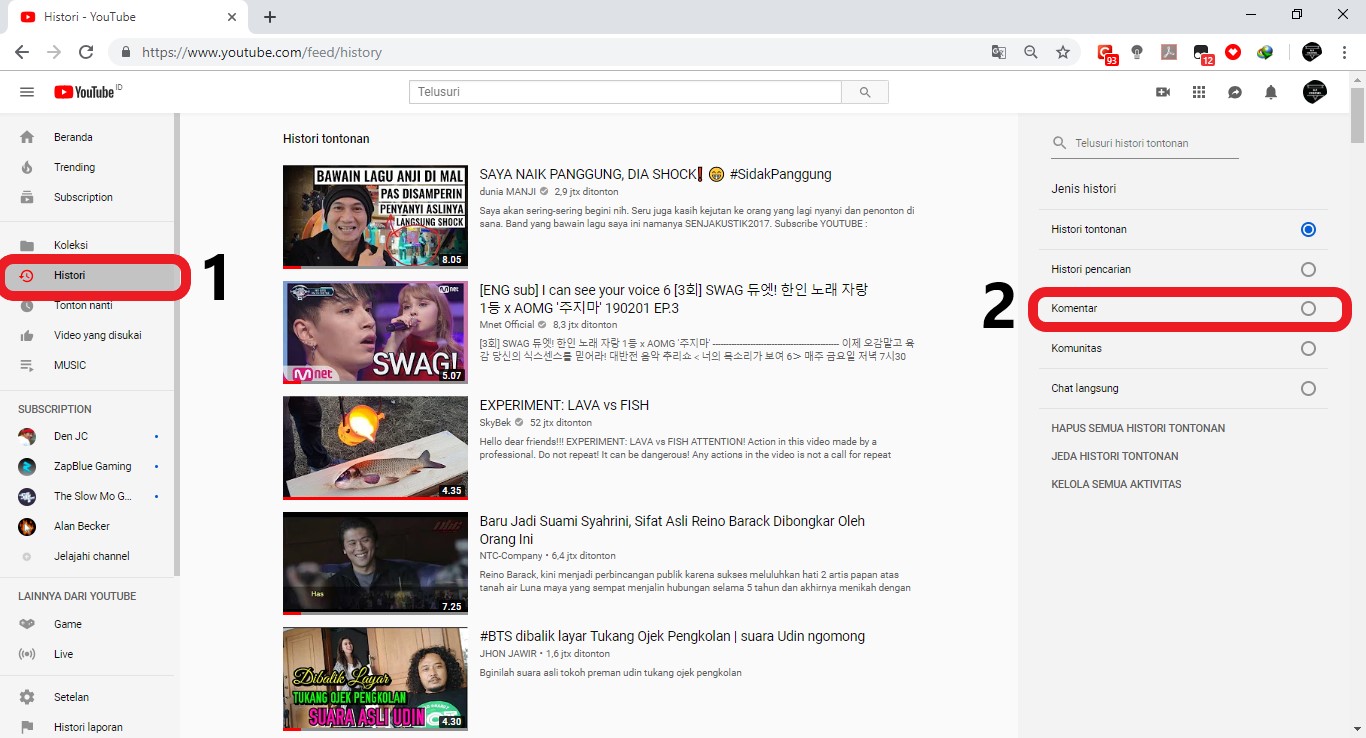Click the MUSIC playlist icon

pyautogui.click(x=27, y=365)
